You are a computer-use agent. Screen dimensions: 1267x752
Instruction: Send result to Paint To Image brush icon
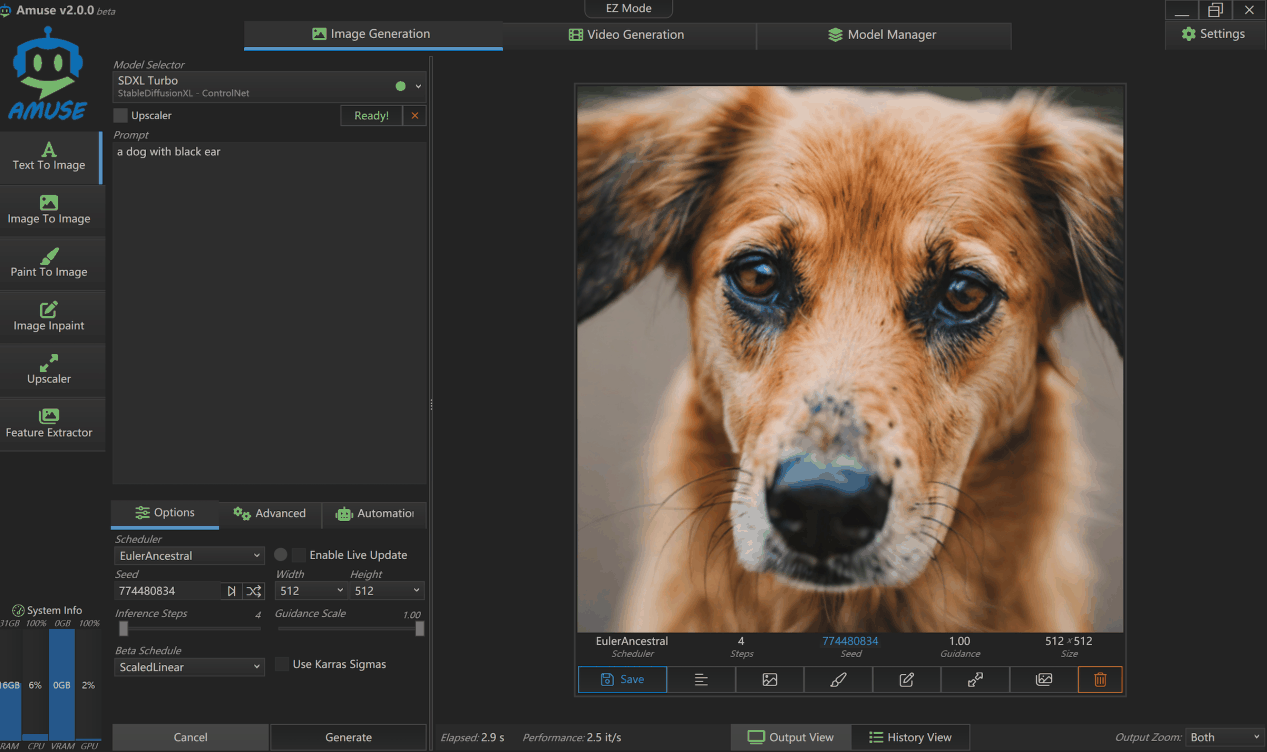coord(838,679)
